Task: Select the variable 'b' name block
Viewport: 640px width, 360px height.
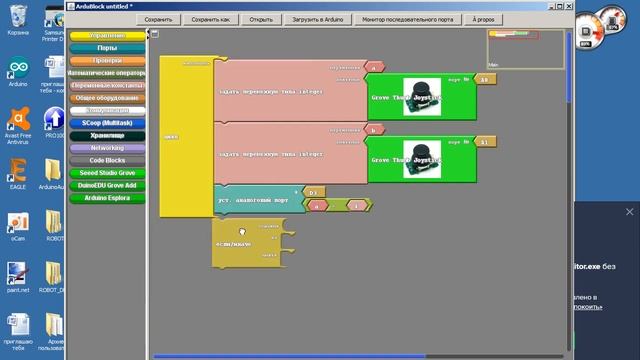Action: point(374,130)
